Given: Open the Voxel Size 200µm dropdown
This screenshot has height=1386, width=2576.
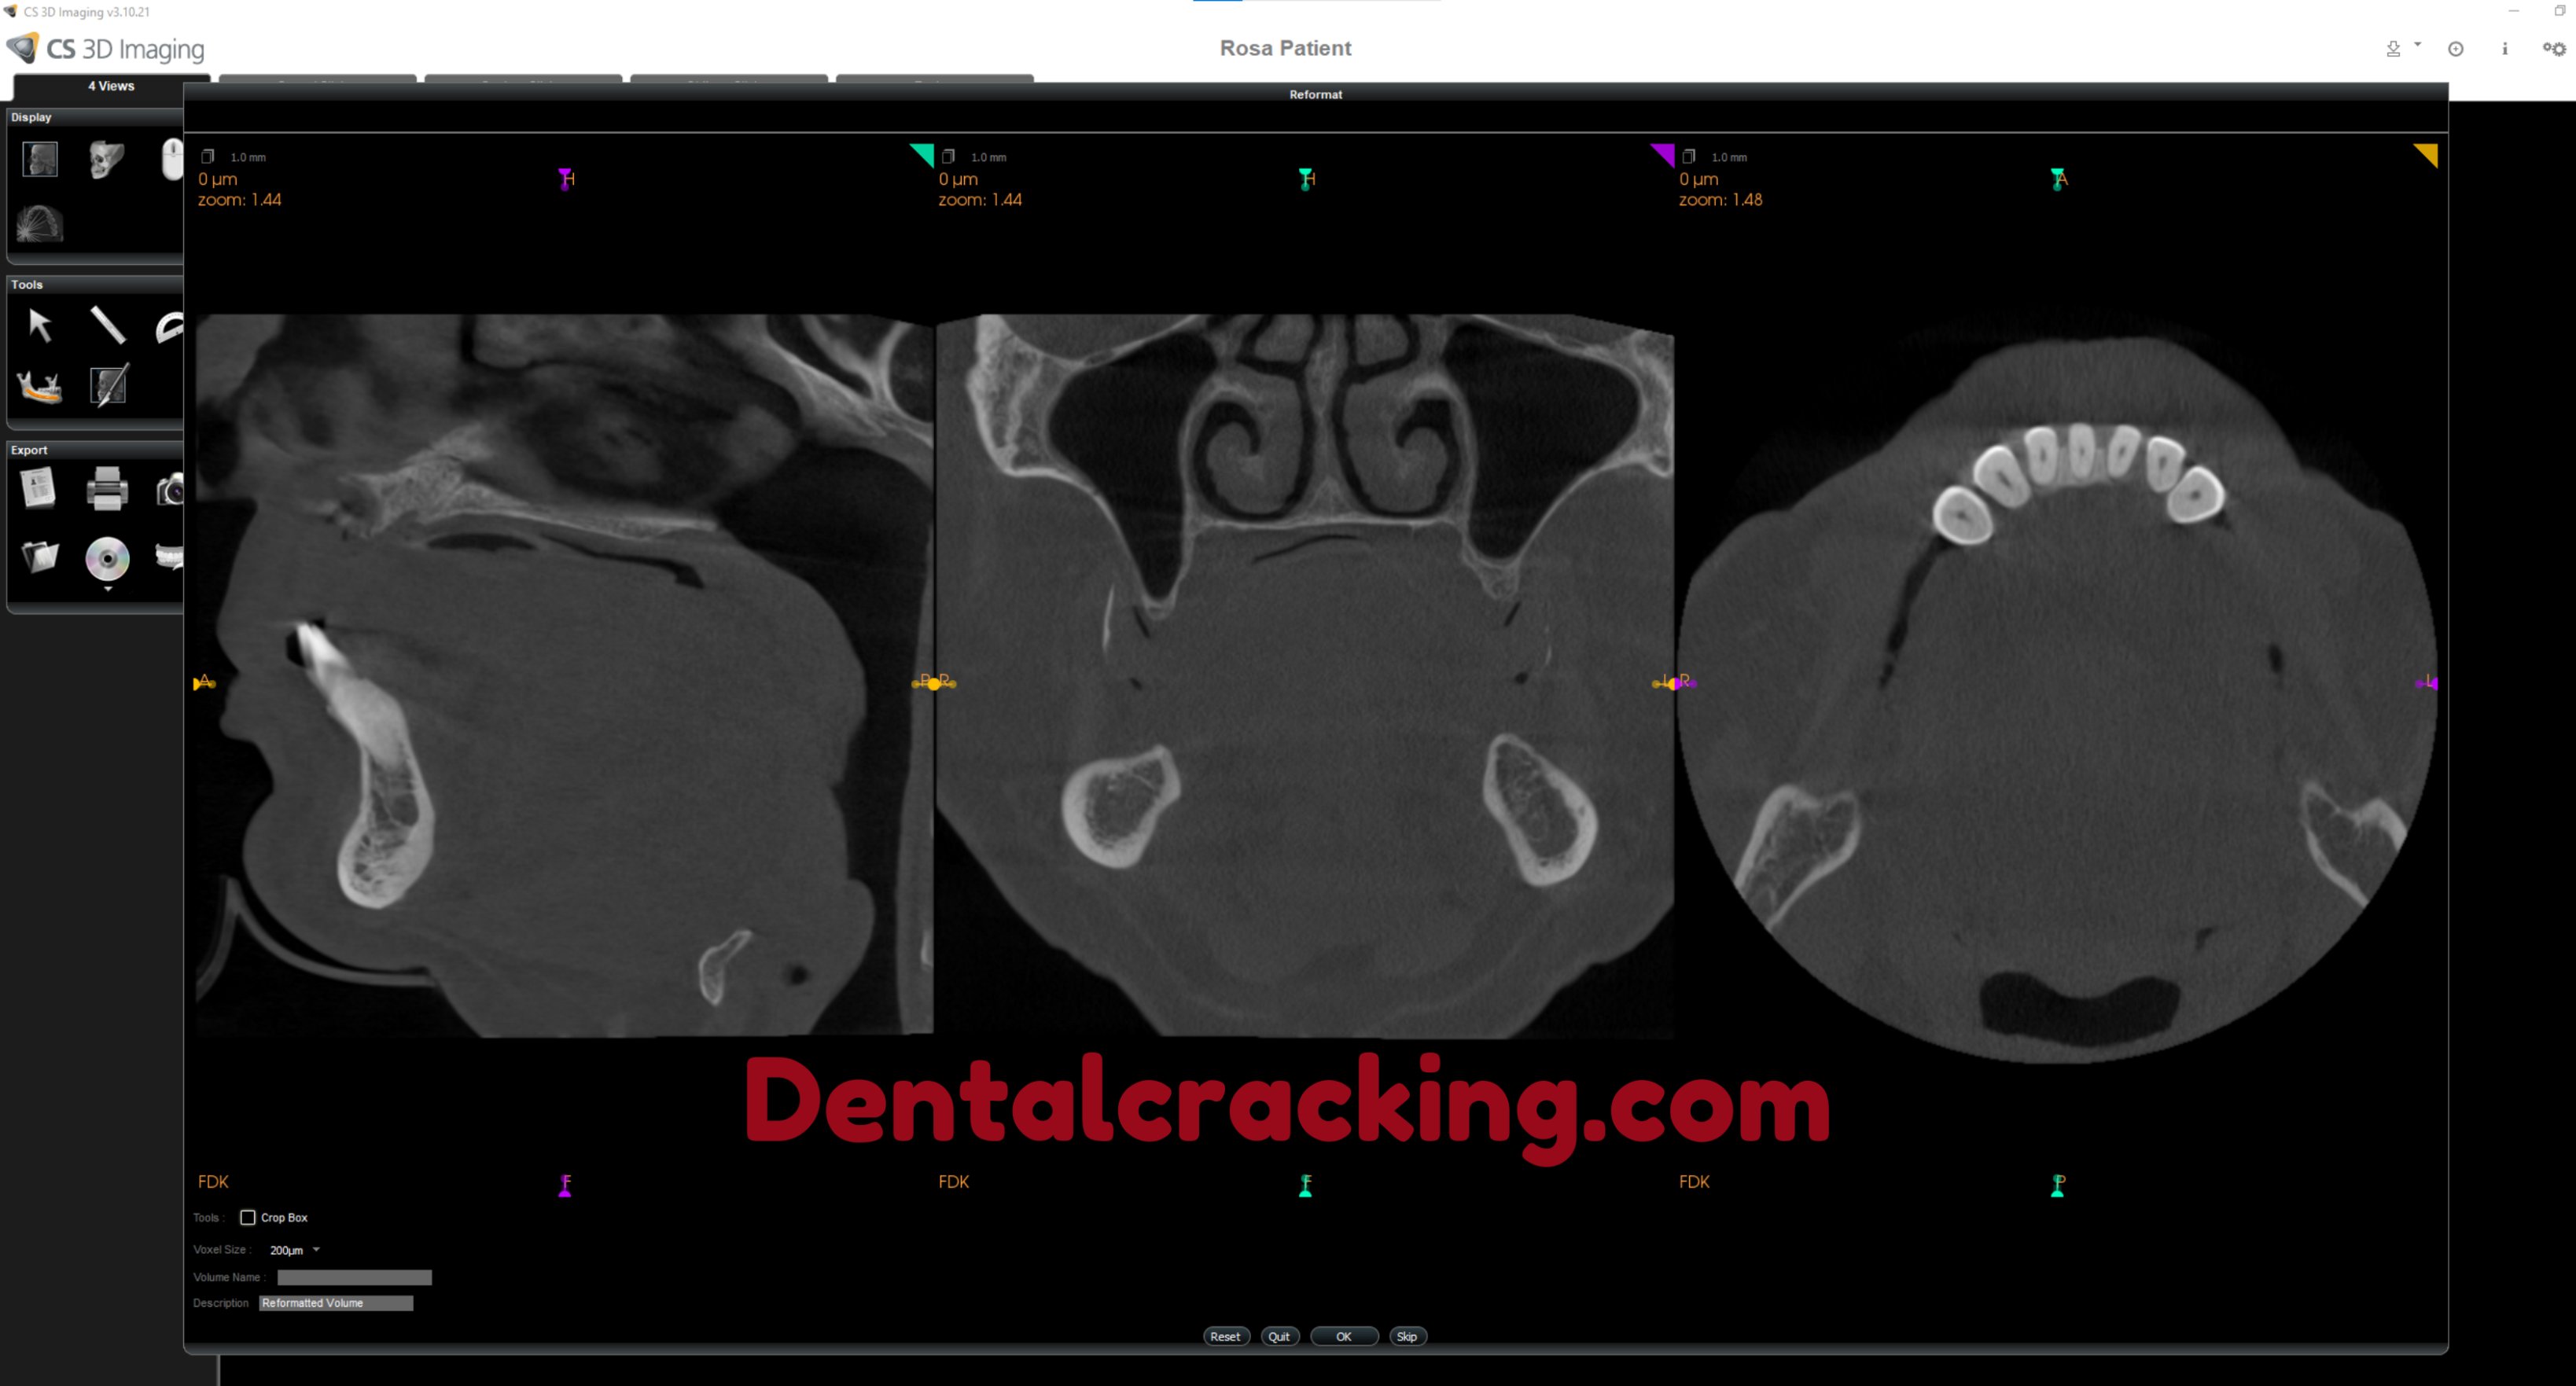Looking at the screenshot, I should pyautogui.click(x=295, y=1250).
